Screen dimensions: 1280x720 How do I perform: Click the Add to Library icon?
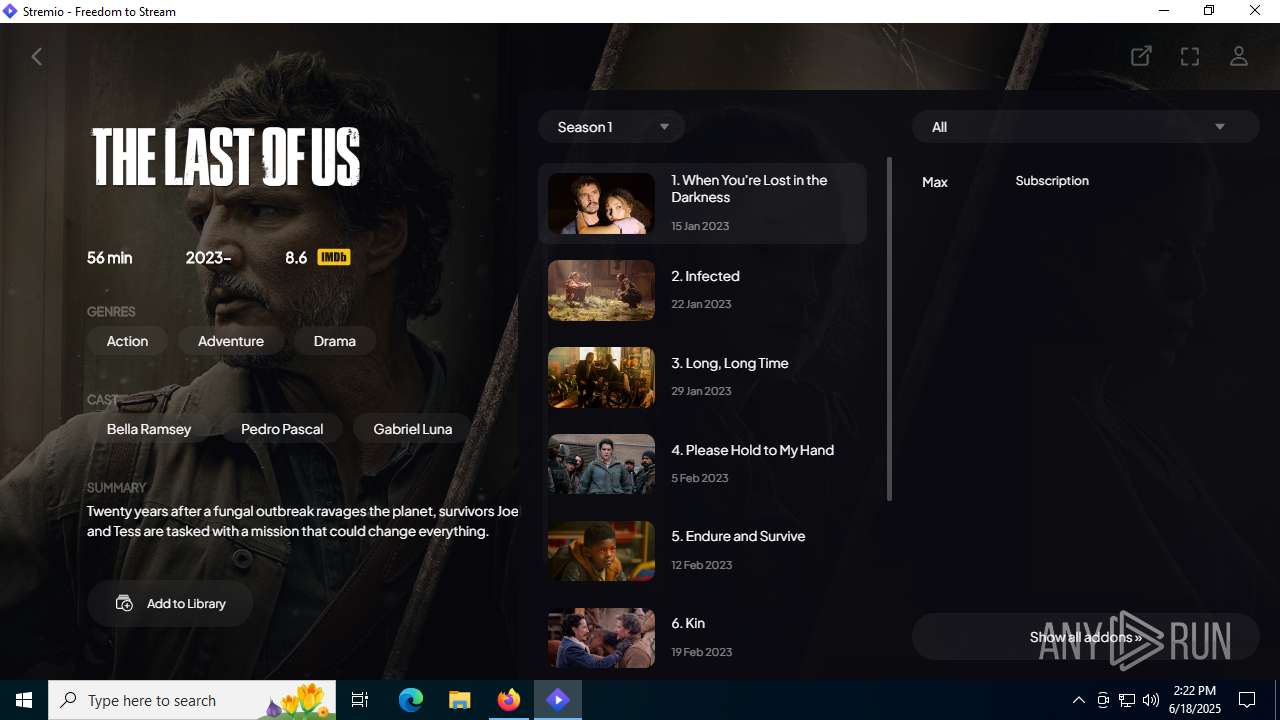[x=124, y=604]
